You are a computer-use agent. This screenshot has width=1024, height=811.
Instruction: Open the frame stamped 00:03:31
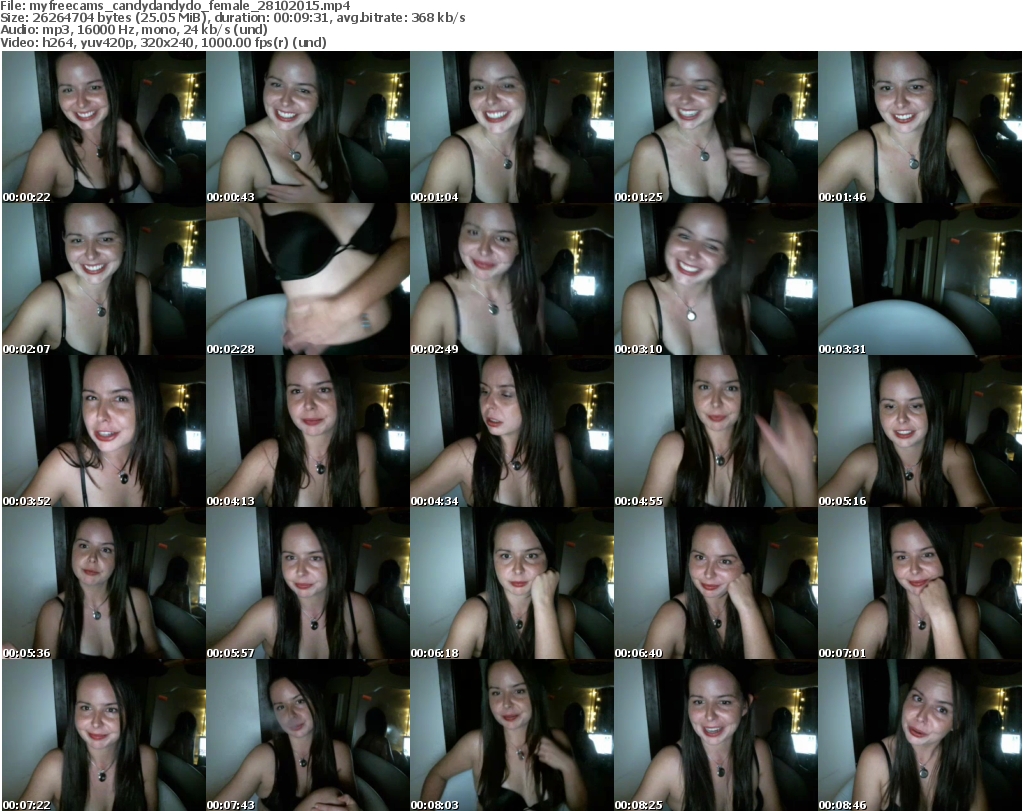point(920,279)
